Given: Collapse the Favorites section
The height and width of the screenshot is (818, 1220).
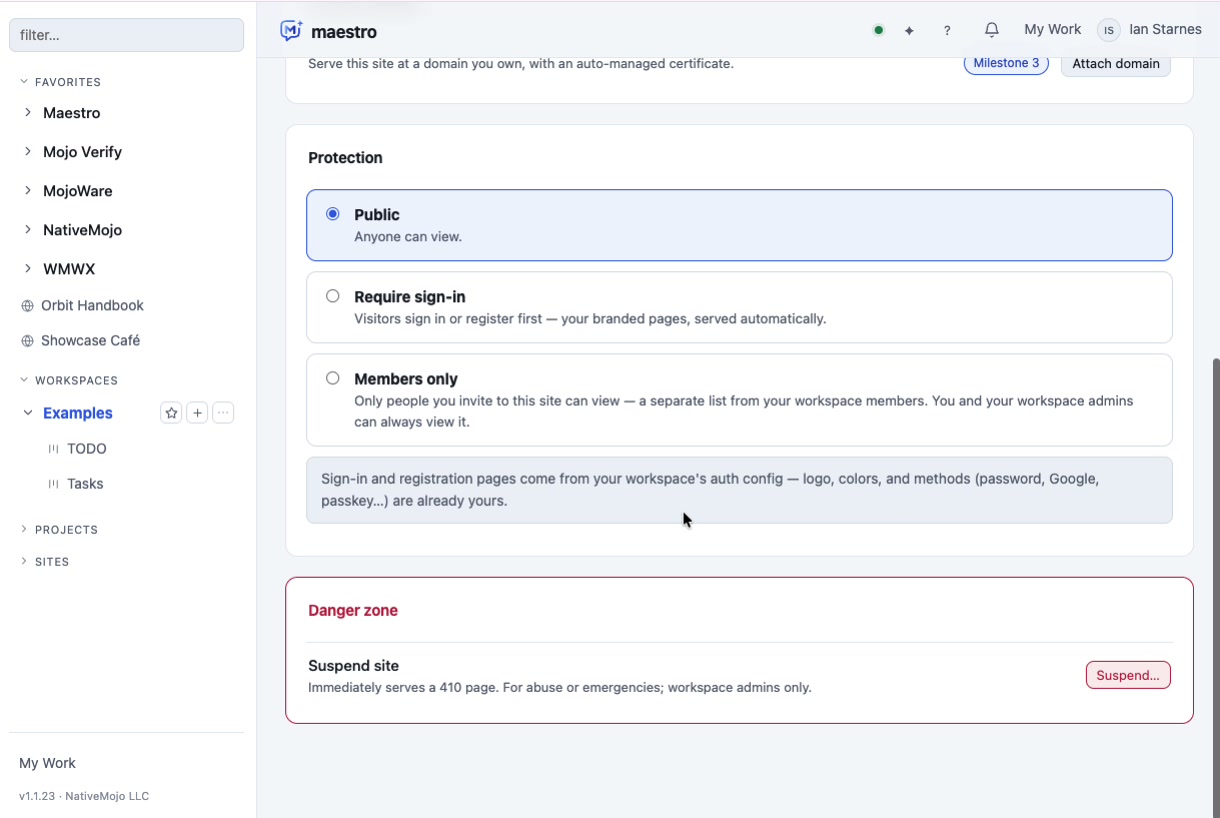Looking at the screenshot, I should pyautogui.click(x=24, y=82).
